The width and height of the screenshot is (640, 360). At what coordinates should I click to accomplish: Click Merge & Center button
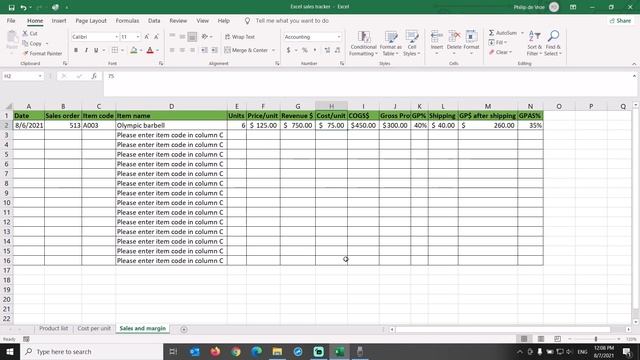[x=246, y=50]
